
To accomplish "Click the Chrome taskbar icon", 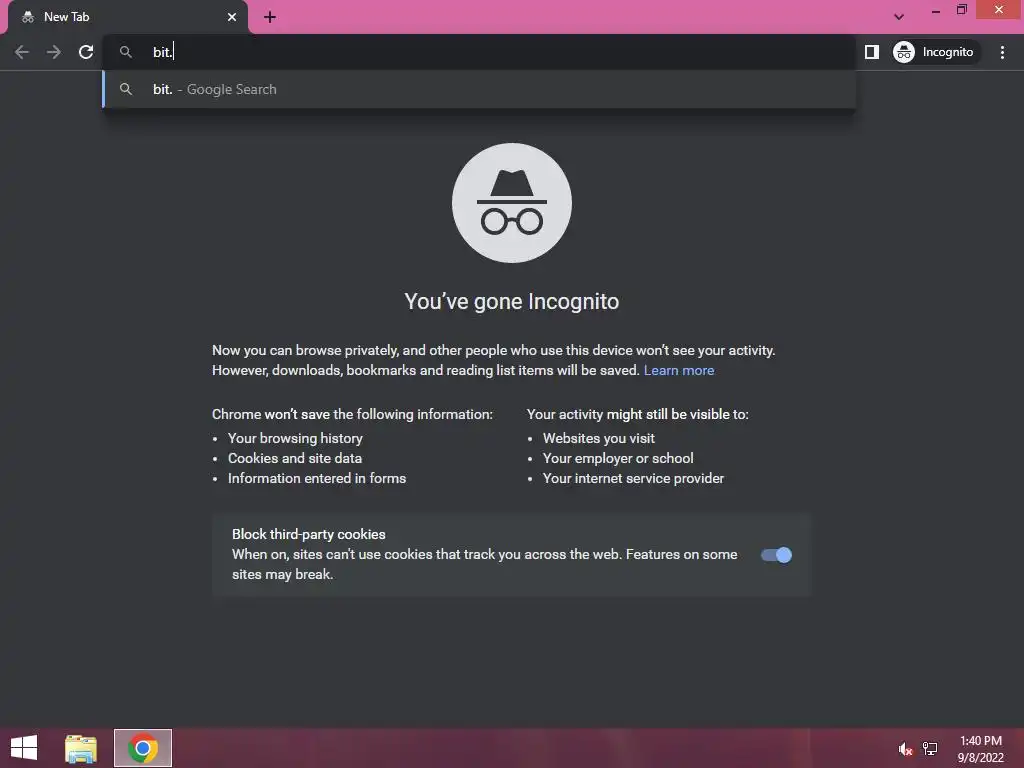I will (143, 748).
